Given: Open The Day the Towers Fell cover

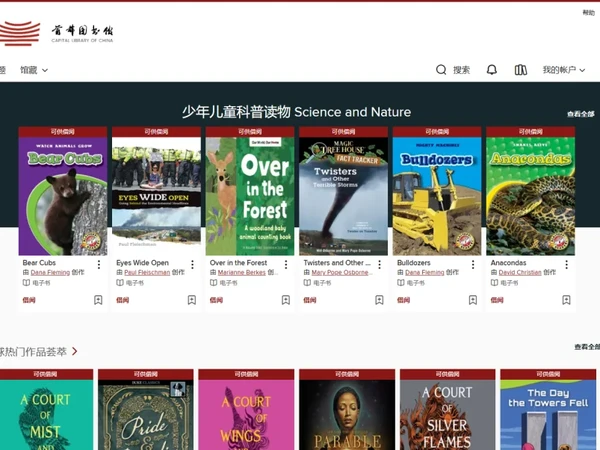Looking at the screenshot, I should click(x=548, y=415).
